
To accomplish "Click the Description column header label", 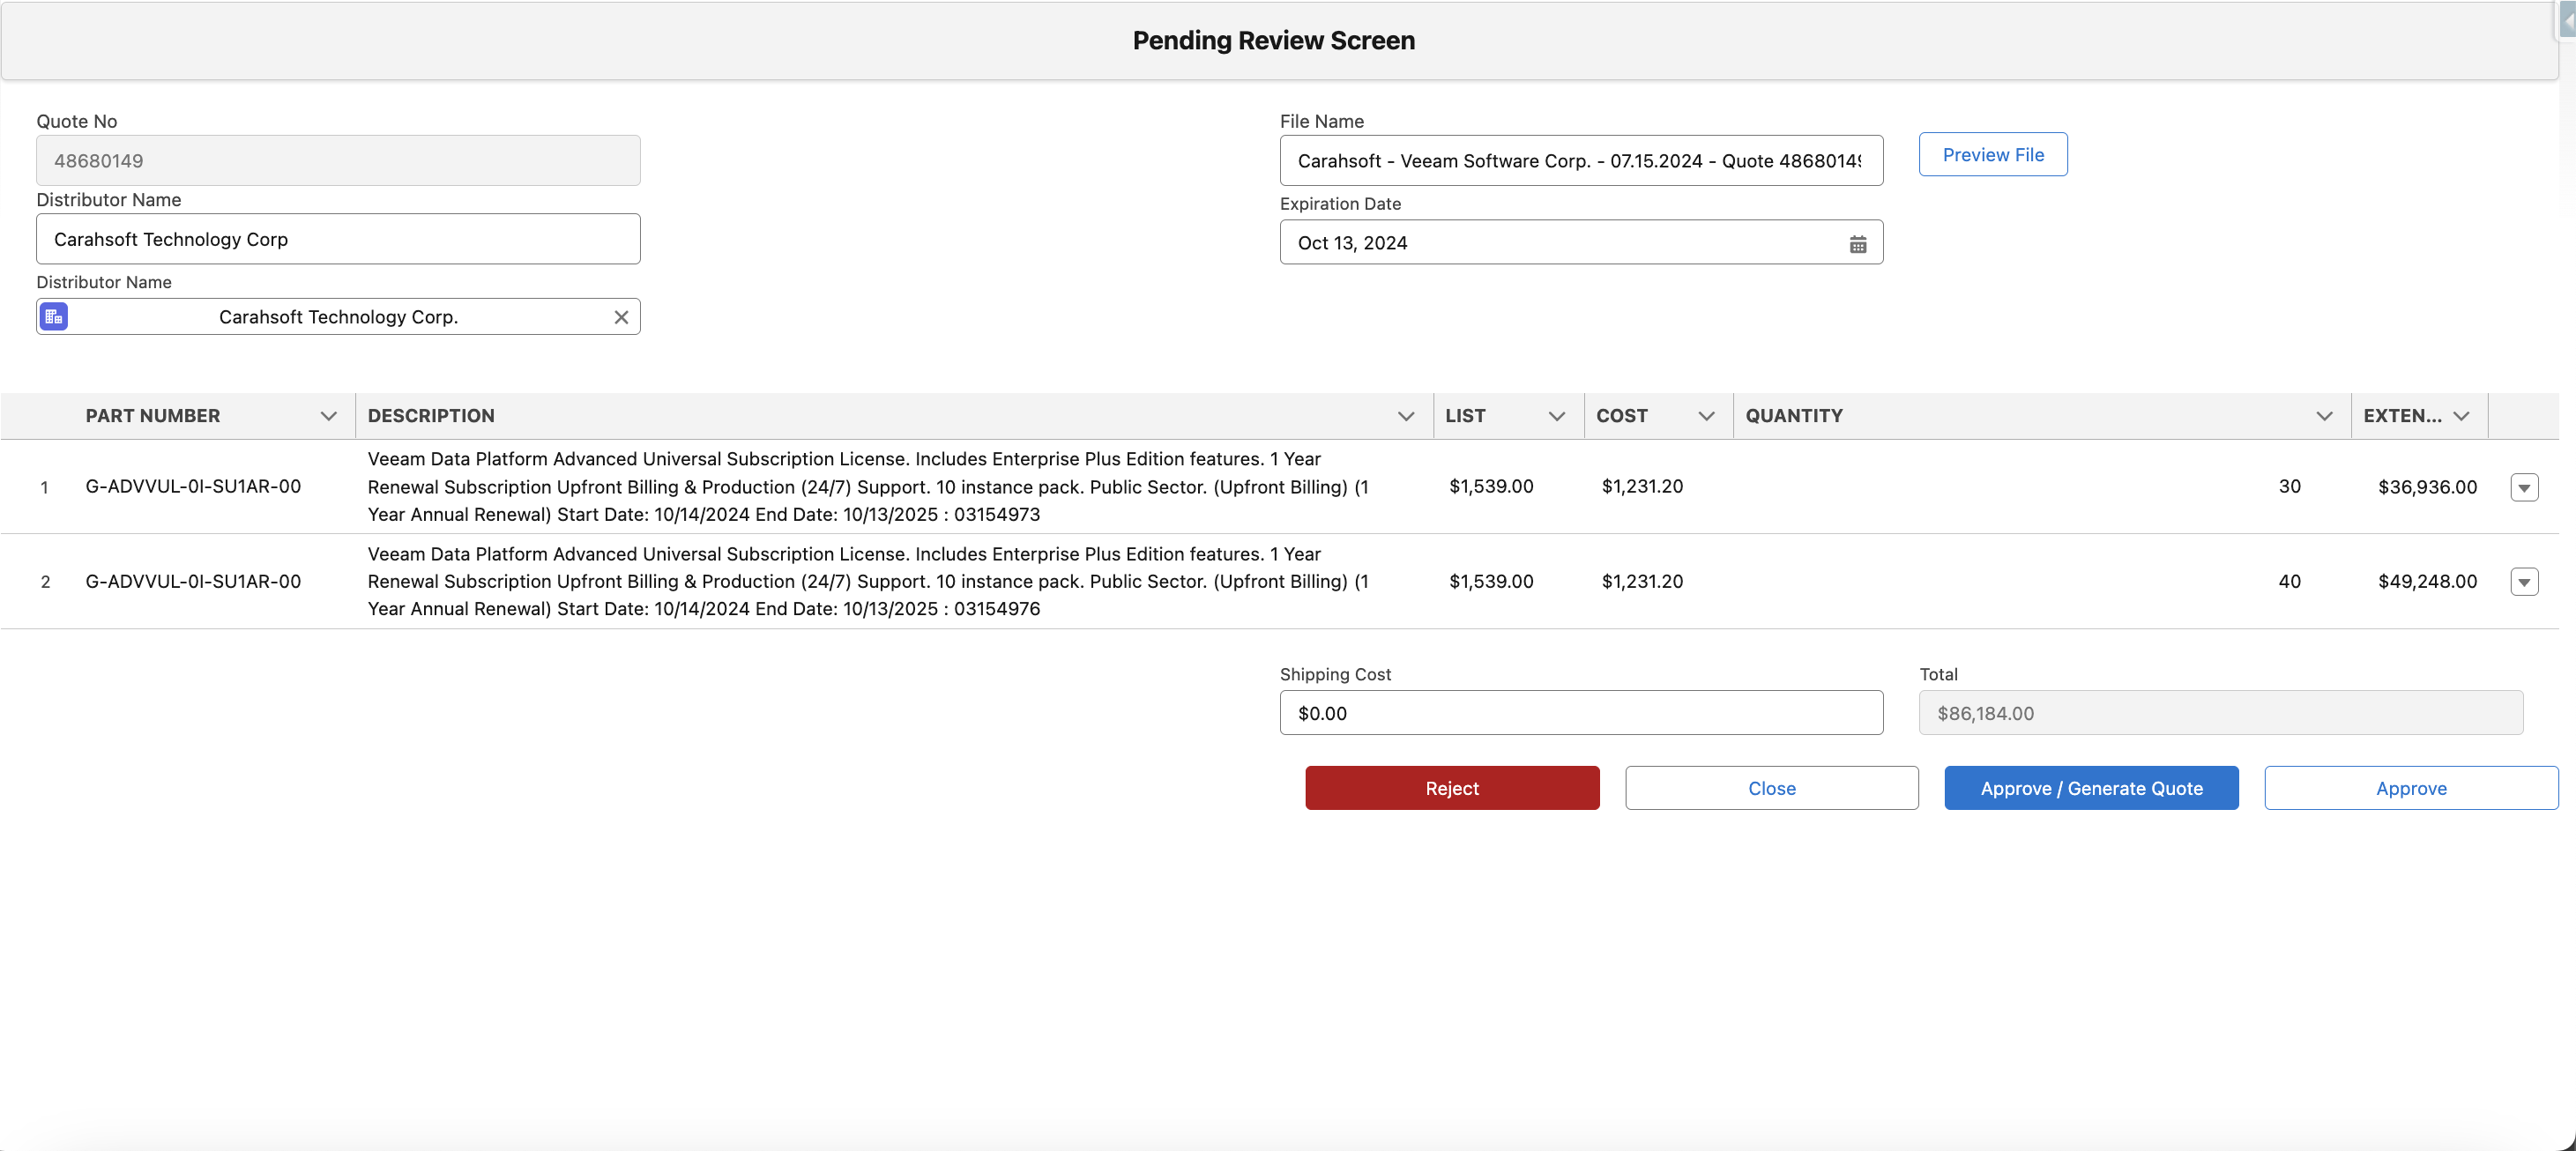I will tap(430, 416).
